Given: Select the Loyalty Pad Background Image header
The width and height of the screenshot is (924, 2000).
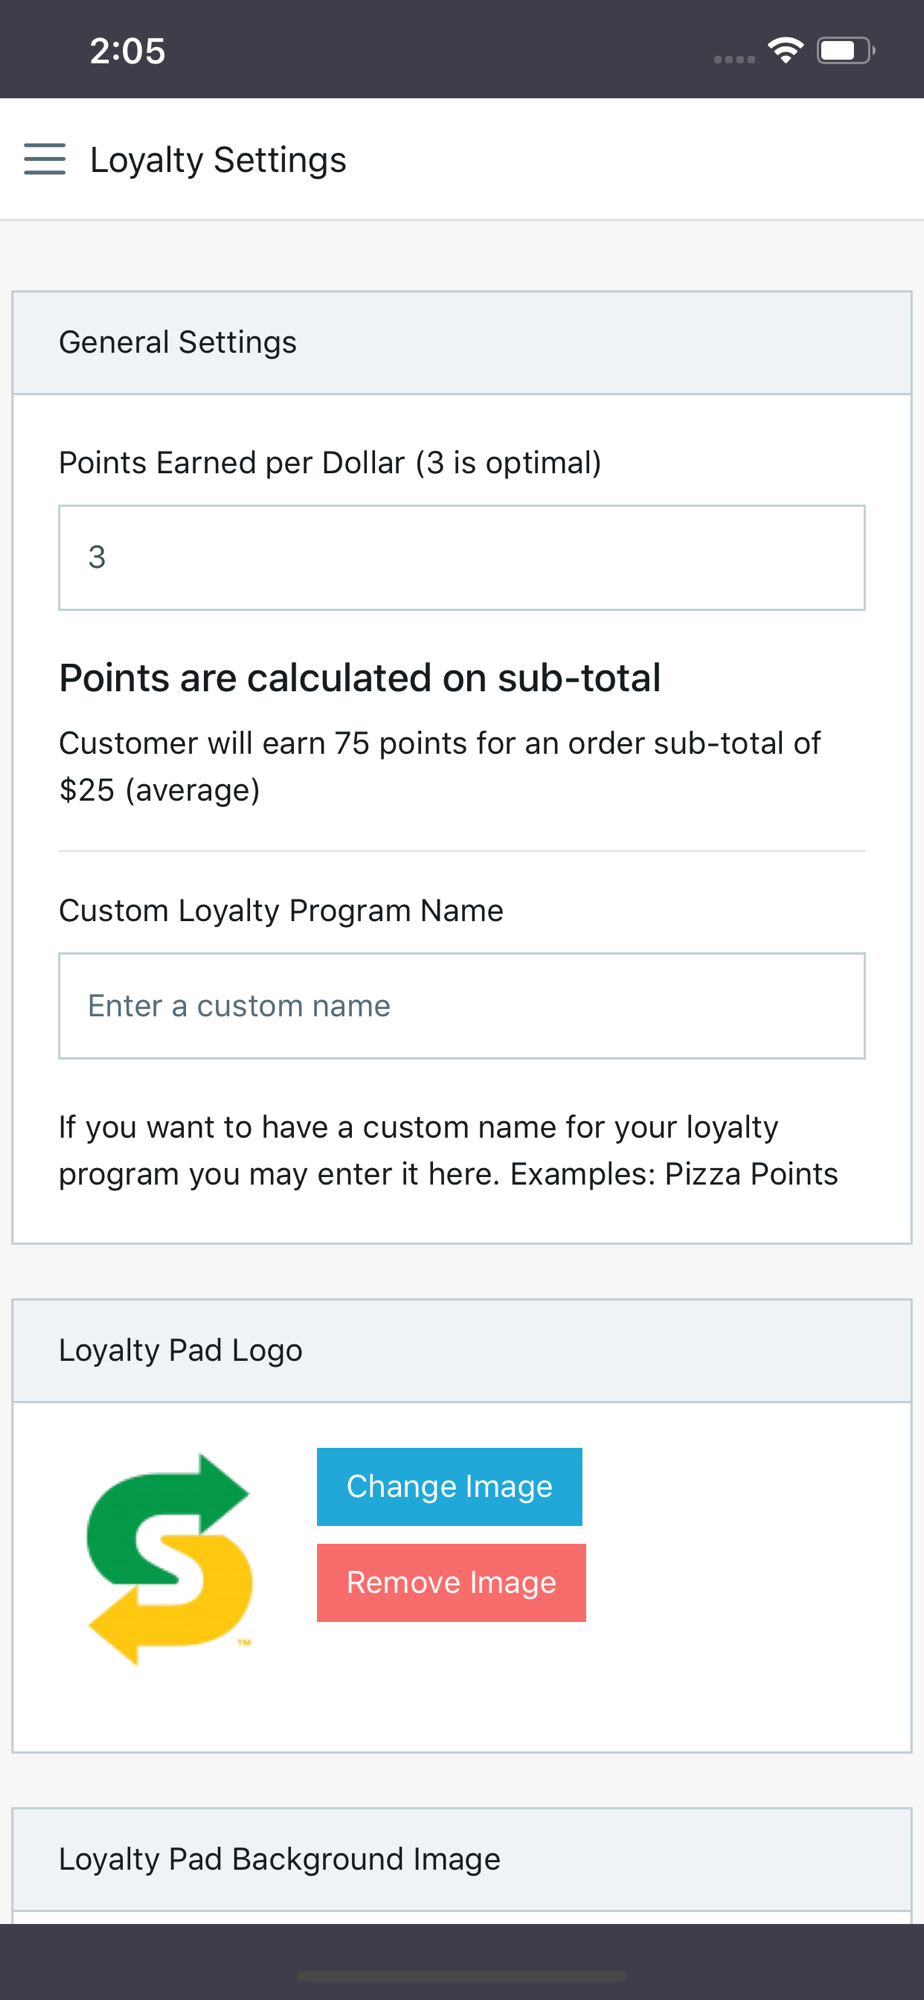Looking at the screenshot, I should pyautogui.click(x=280, y=1859).
